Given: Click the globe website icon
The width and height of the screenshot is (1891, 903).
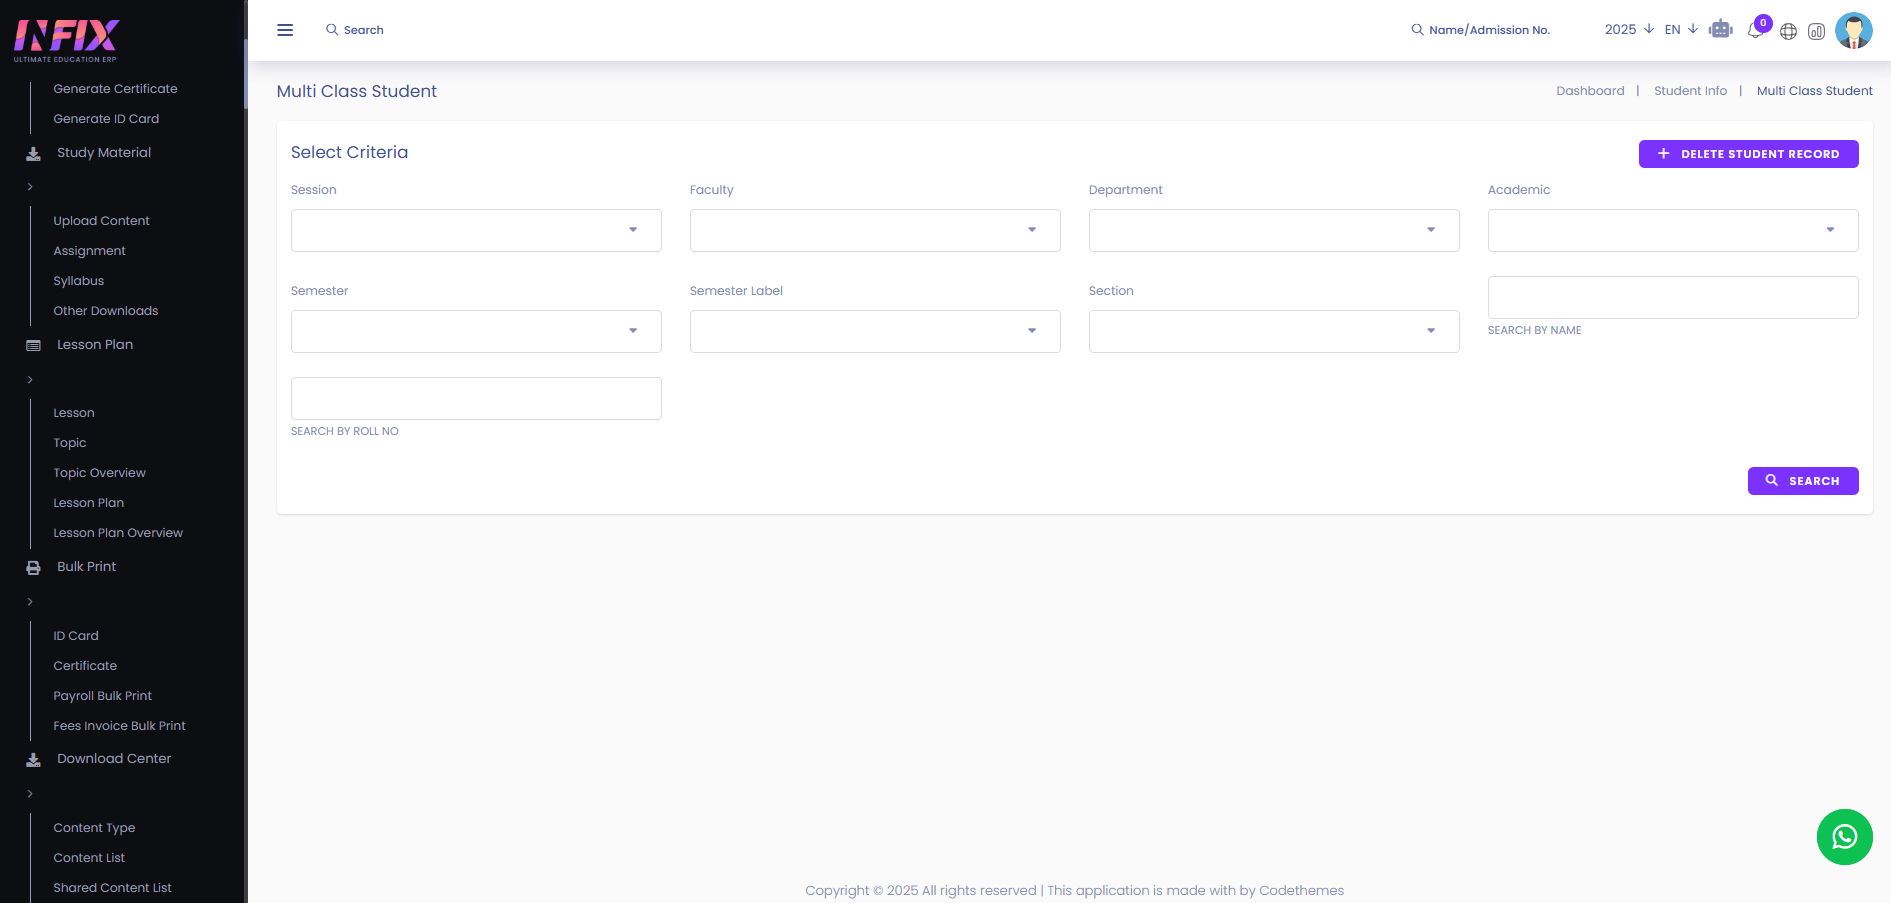Looking at the screenshot, I should tap(1789, 31).
